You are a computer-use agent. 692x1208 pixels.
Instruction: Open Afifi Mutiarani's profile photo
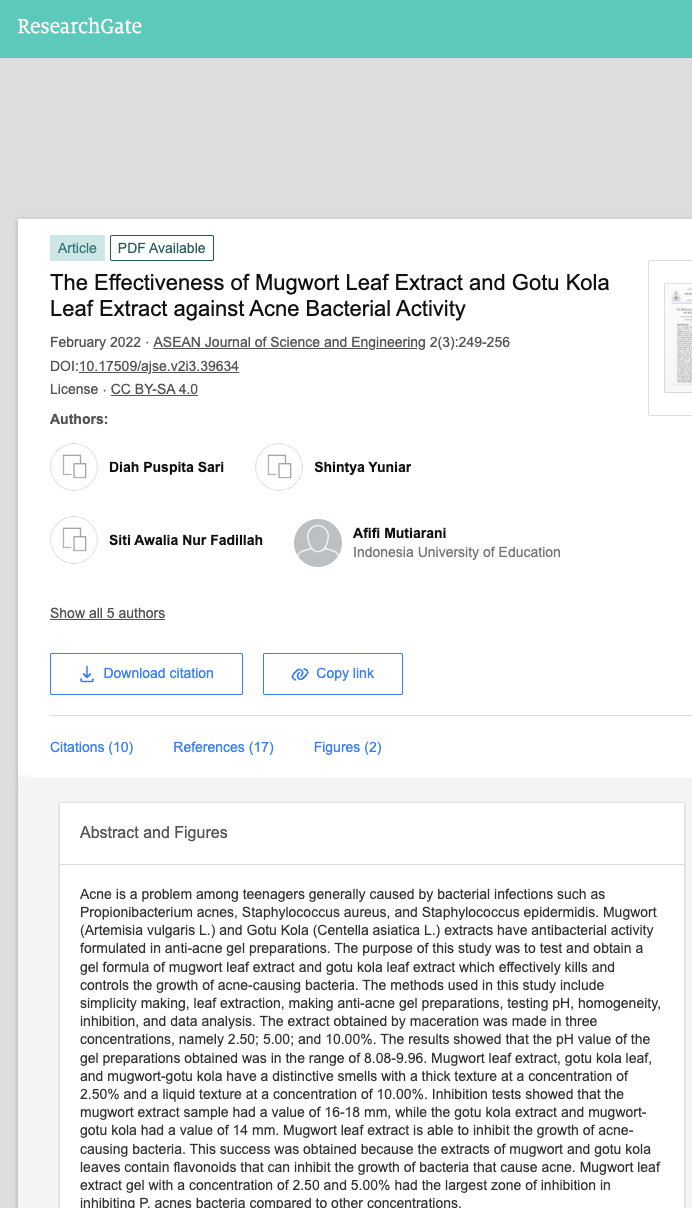[x=318, y=543]
